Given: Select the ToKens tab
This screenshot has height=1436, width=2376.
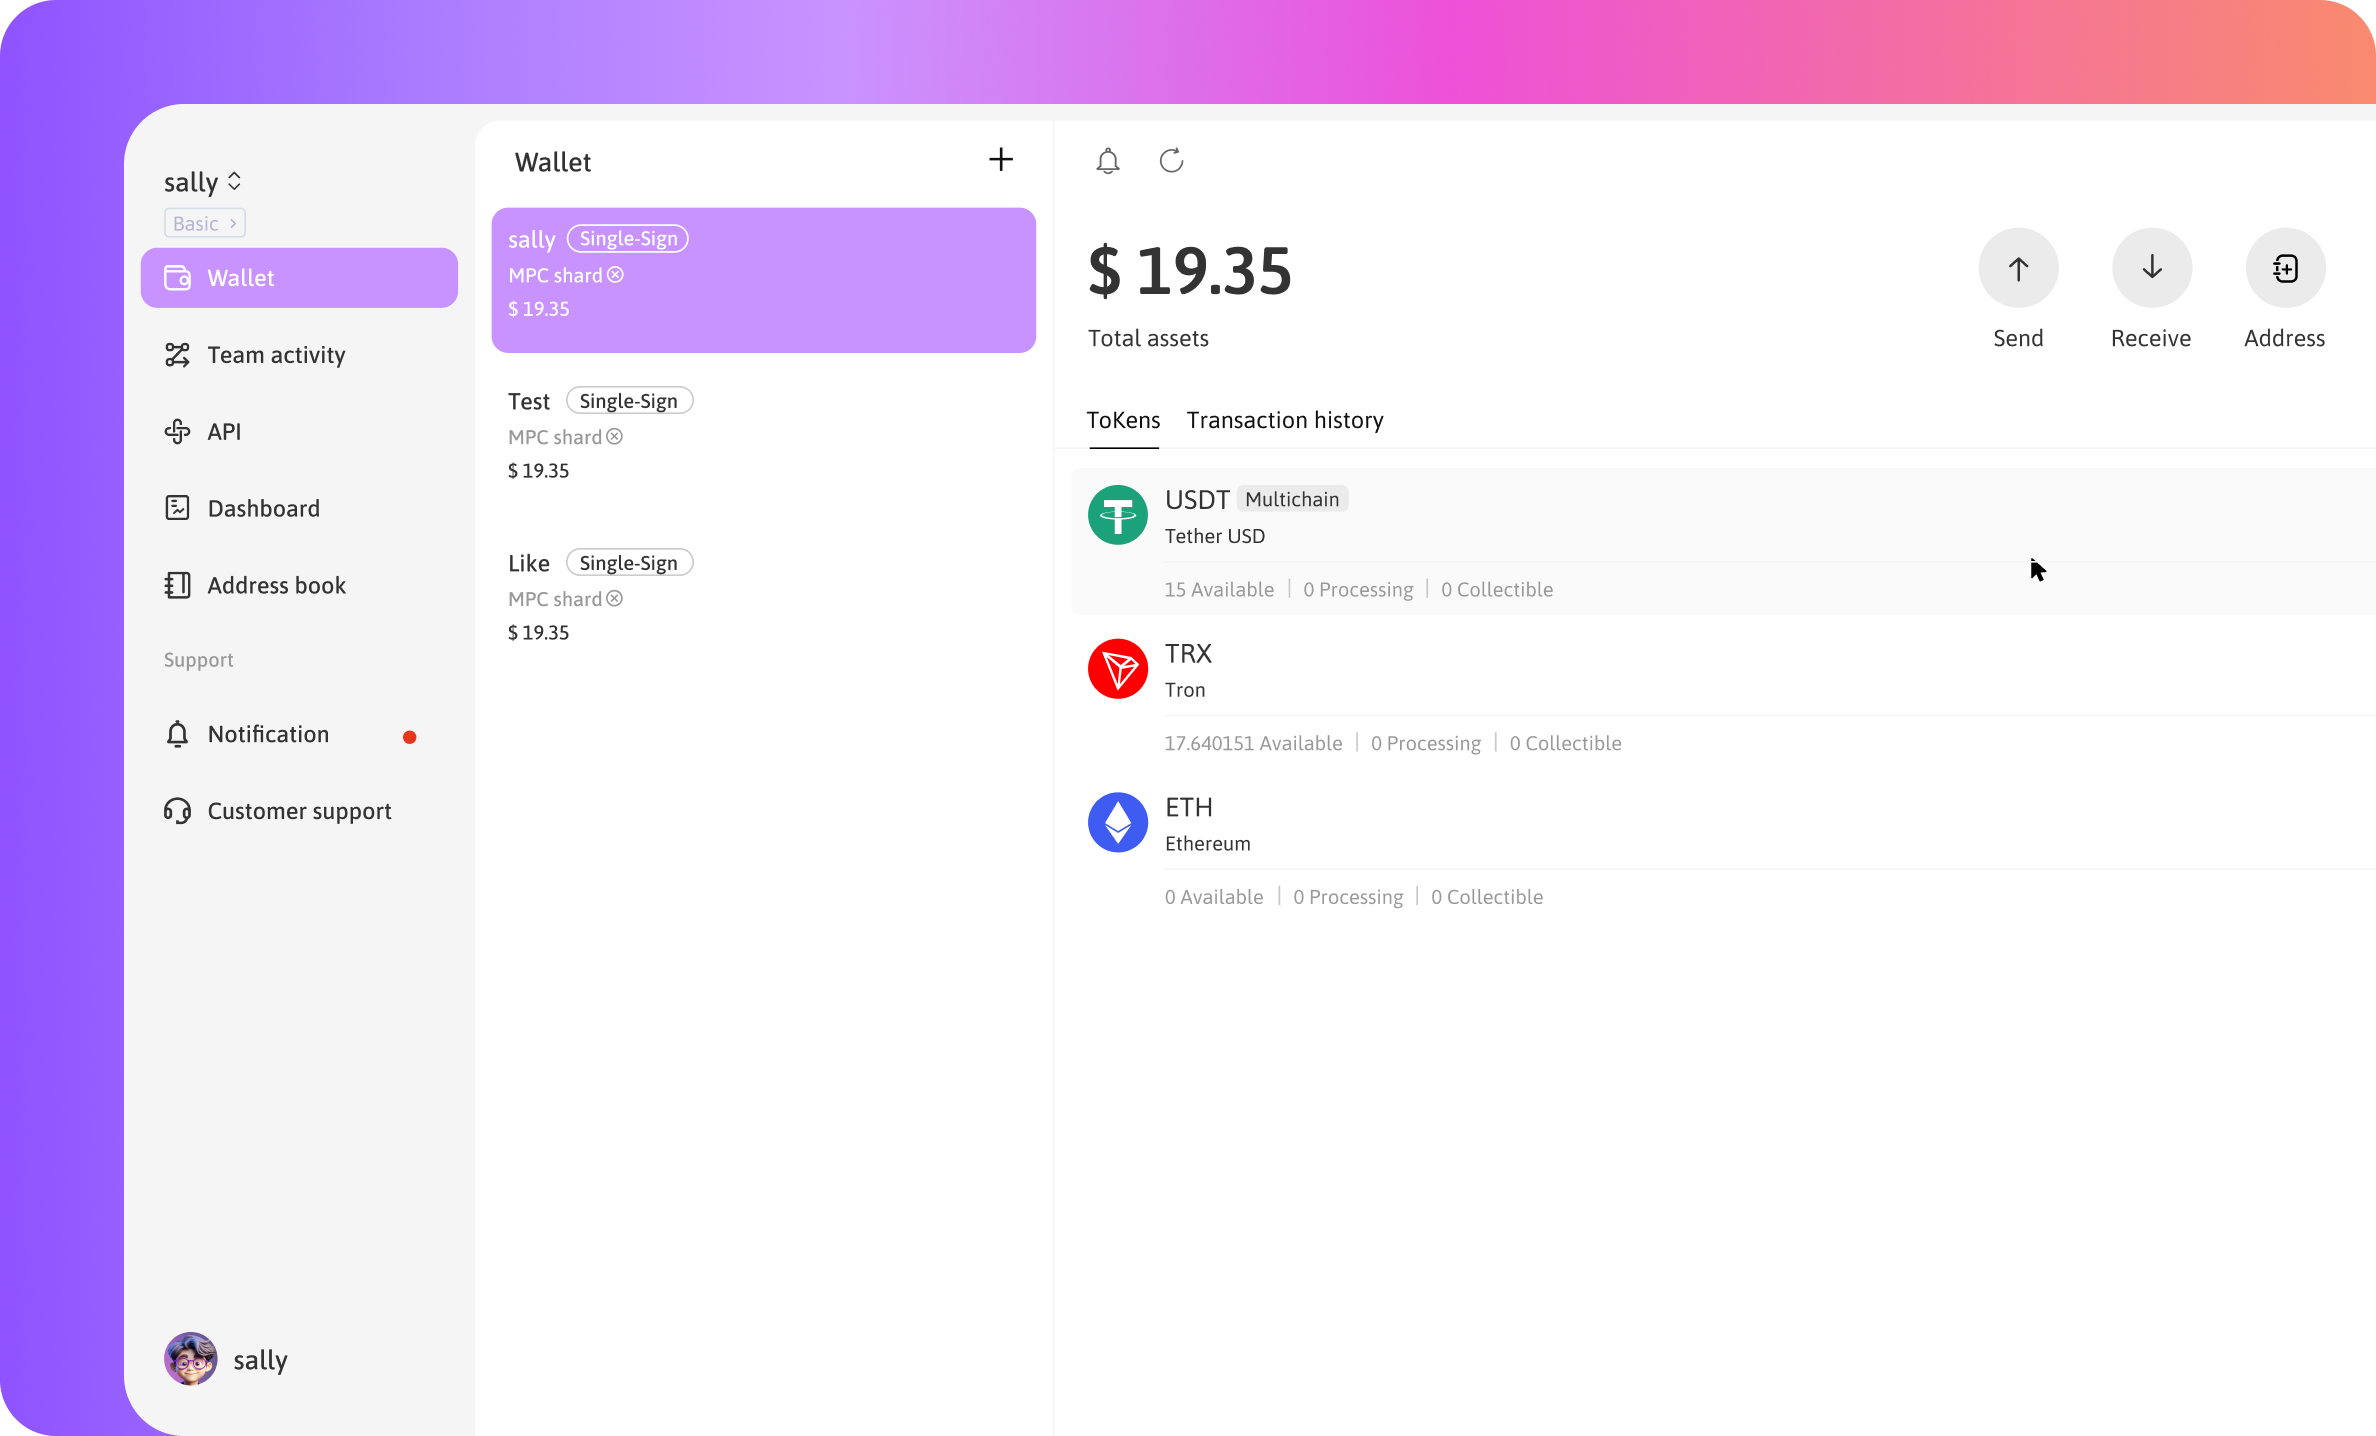Looking at the screenshot, I should click(x=1123, y=420).
